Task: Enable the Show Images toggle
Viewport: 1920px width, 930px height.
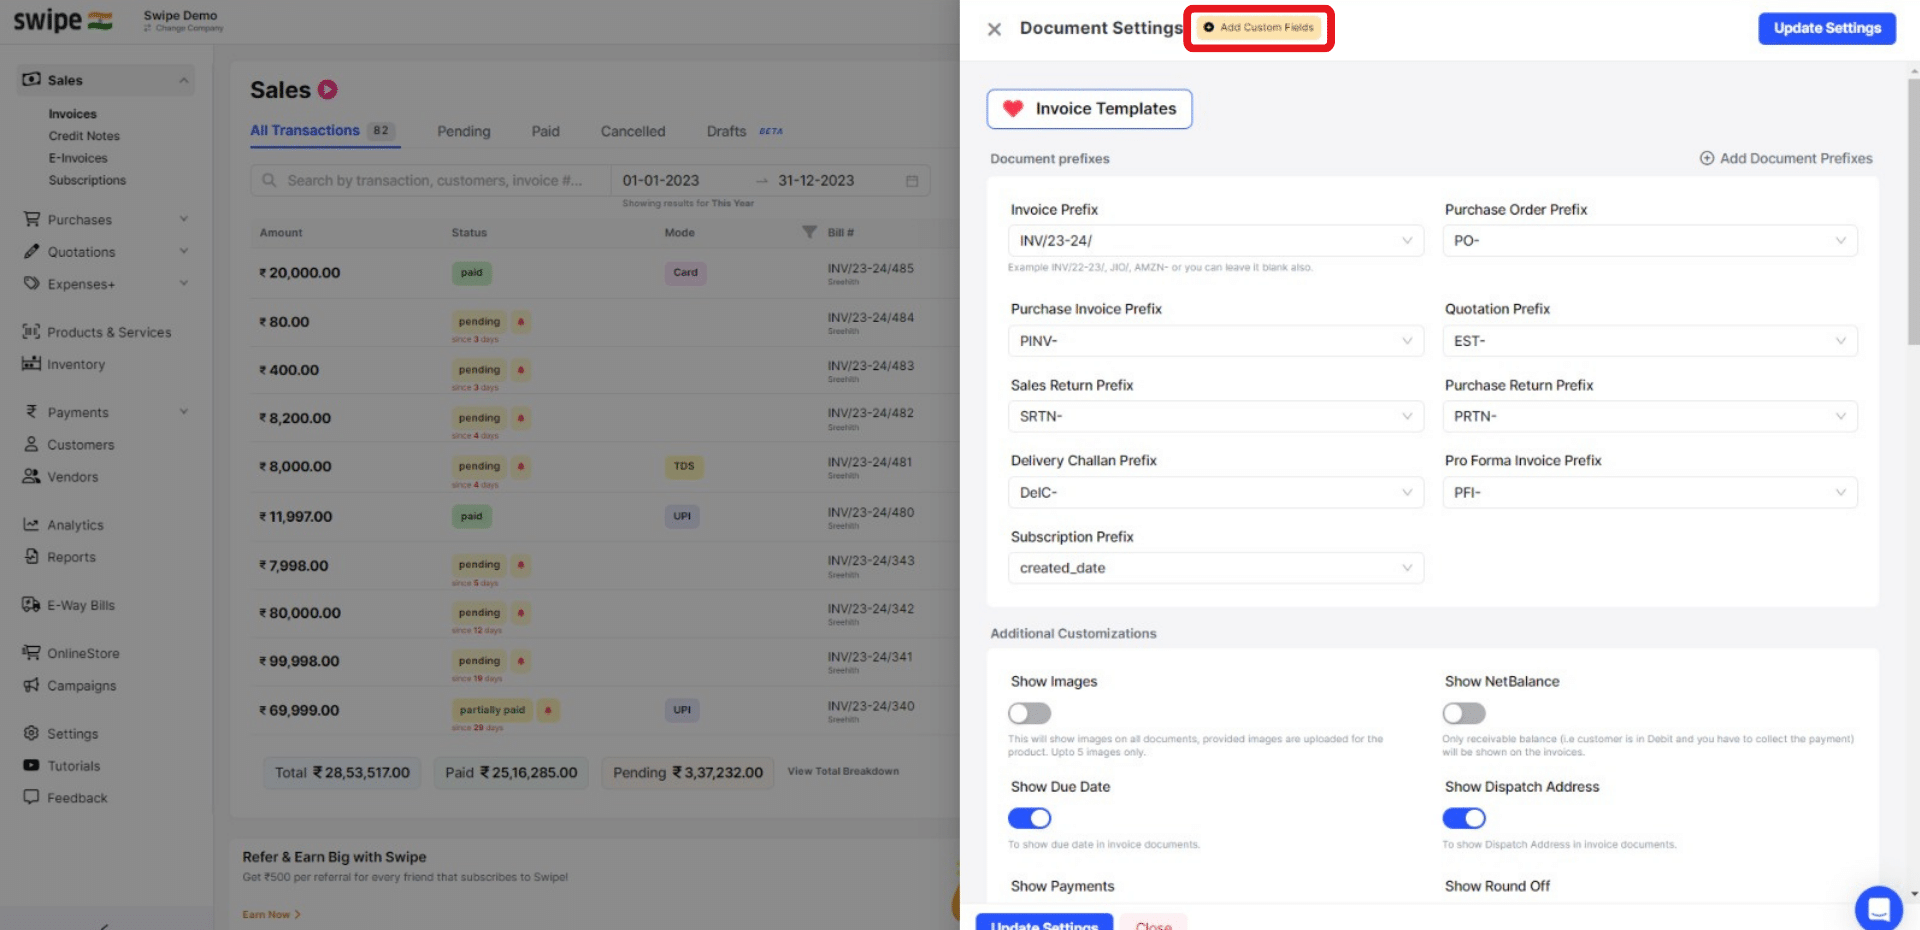Action: coord(1029,713)
